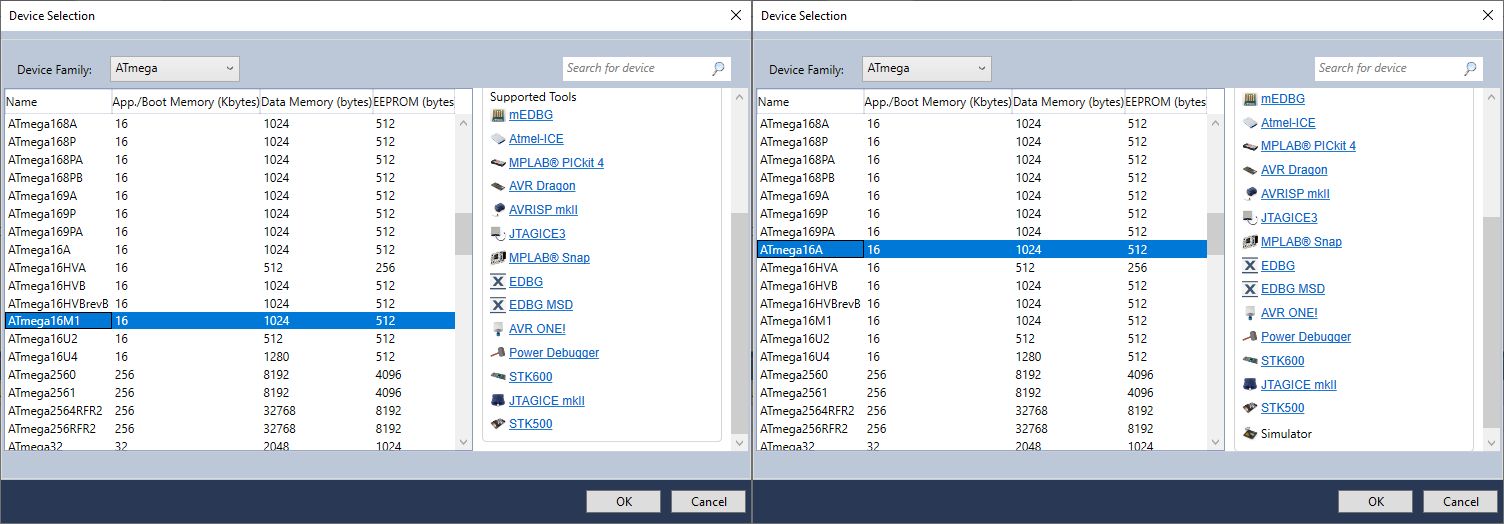Focus Search for device field, left window

(x=637, y=68)
